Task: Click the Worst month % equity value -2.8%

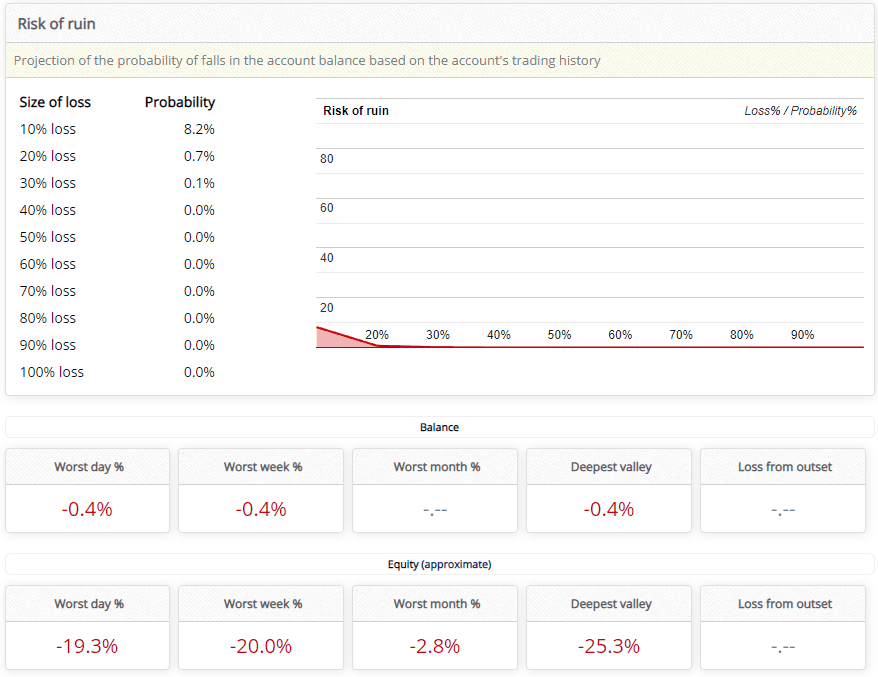Action: tap(434, 646)
